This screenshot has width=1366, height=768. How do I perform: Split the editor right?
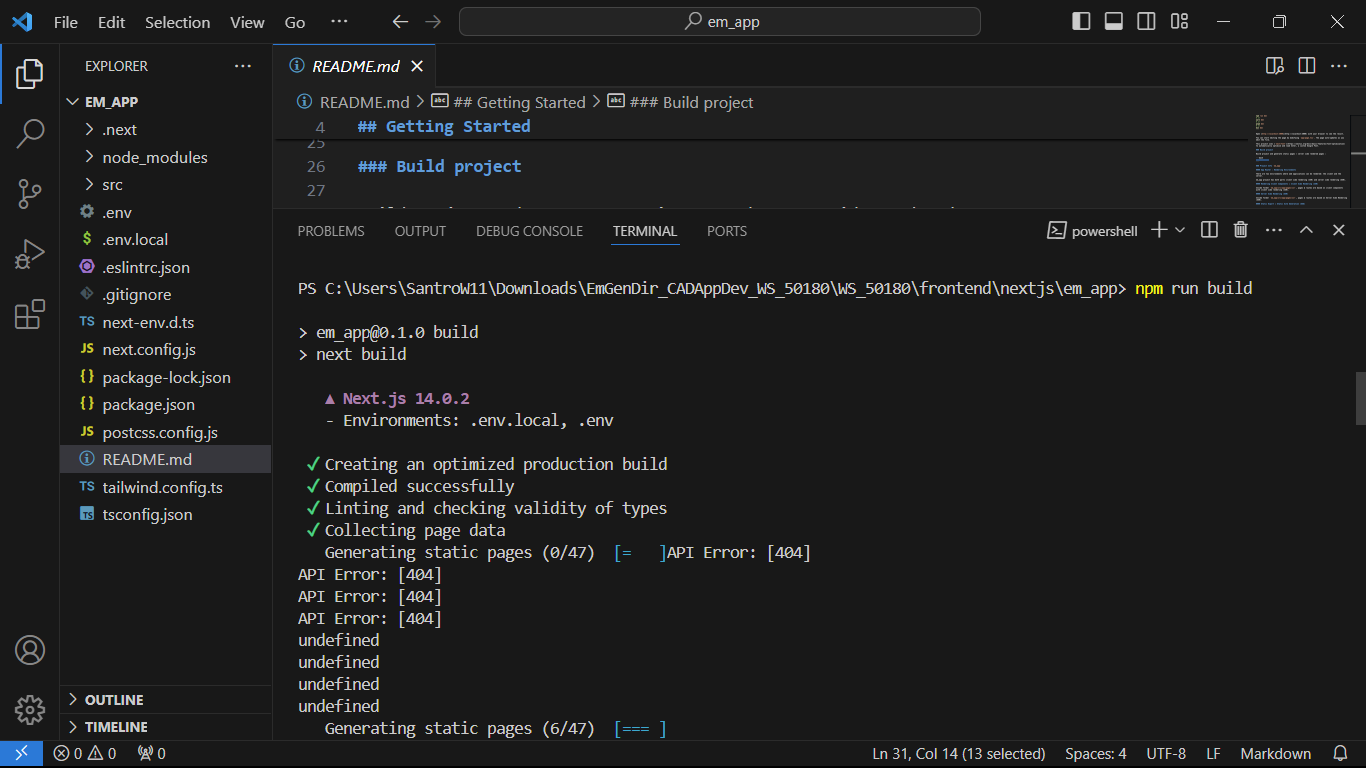point(1307,66)
